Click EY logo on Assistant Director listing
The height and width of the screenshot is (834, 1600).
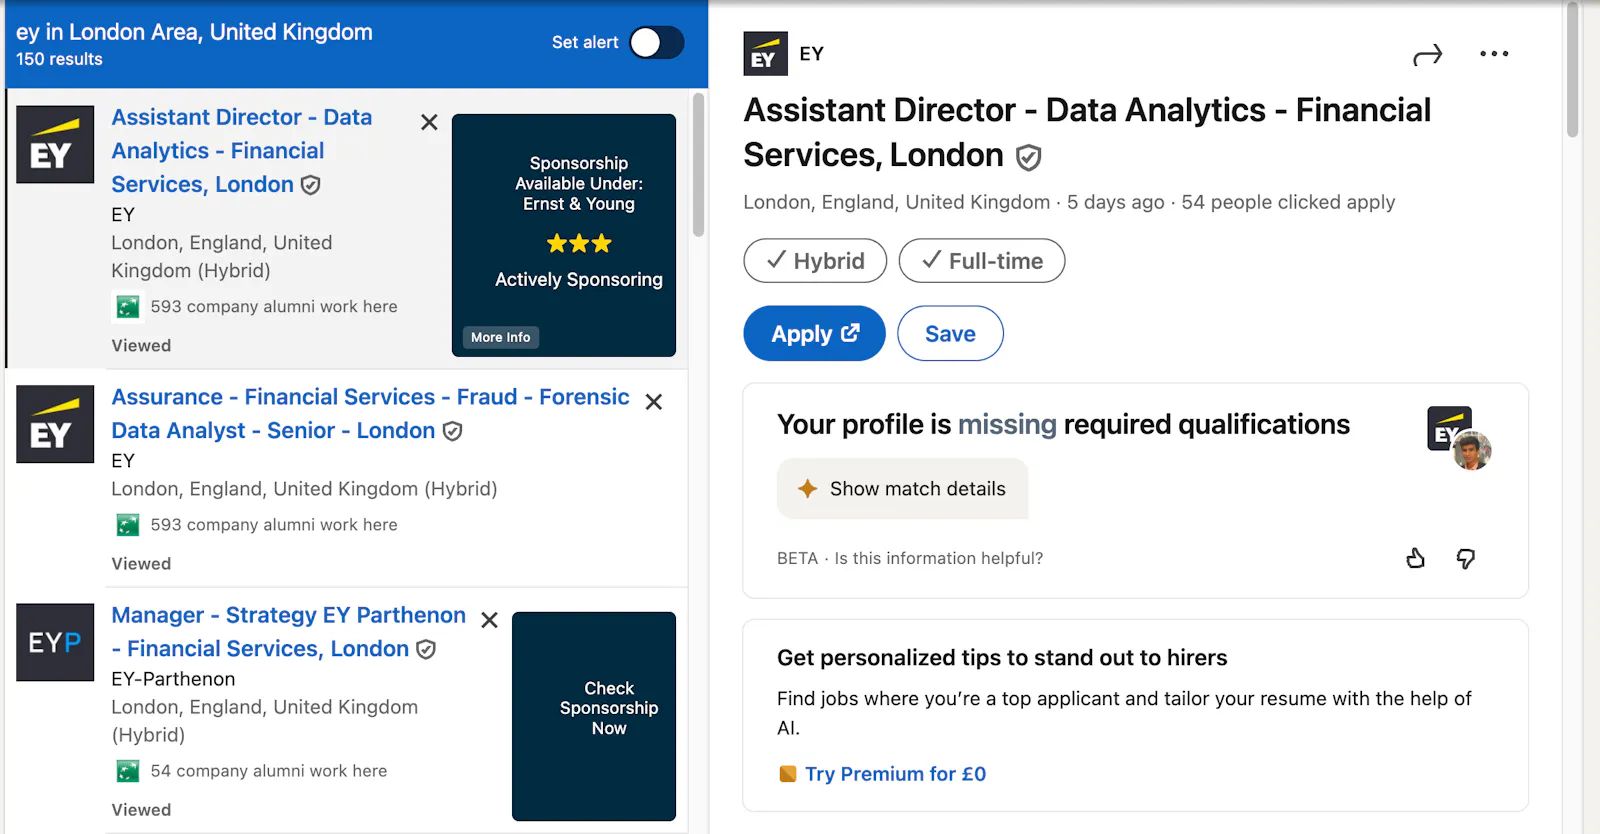[x=55, y=145]
